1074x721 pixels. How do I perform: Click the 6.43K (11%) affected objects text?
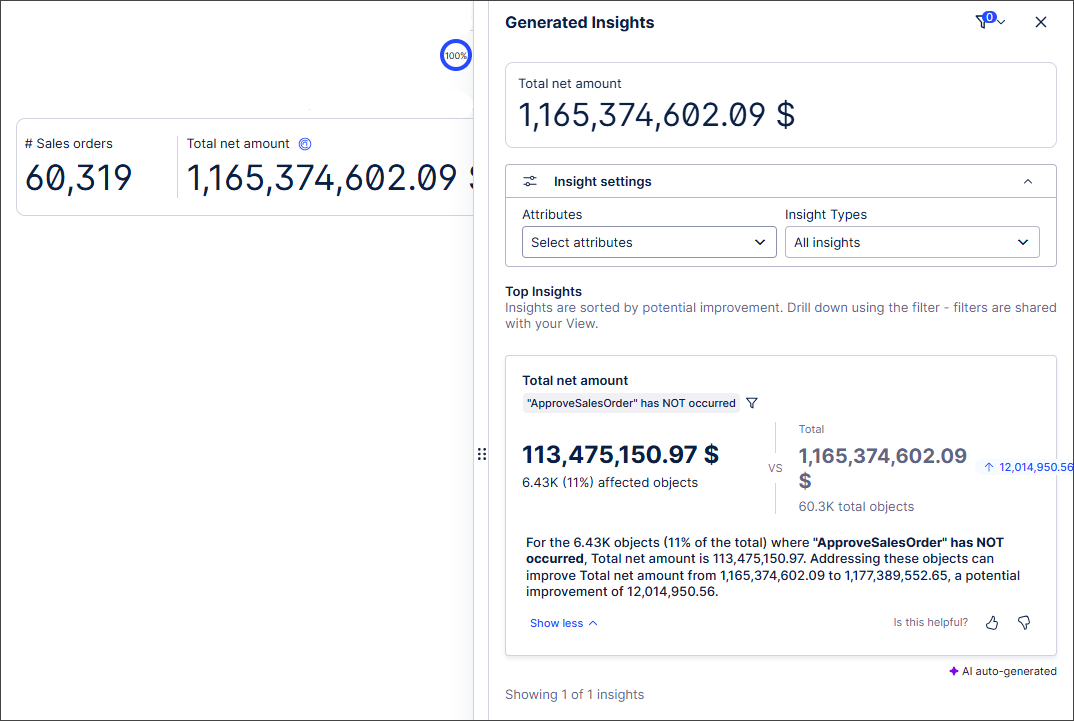[610, 483]
